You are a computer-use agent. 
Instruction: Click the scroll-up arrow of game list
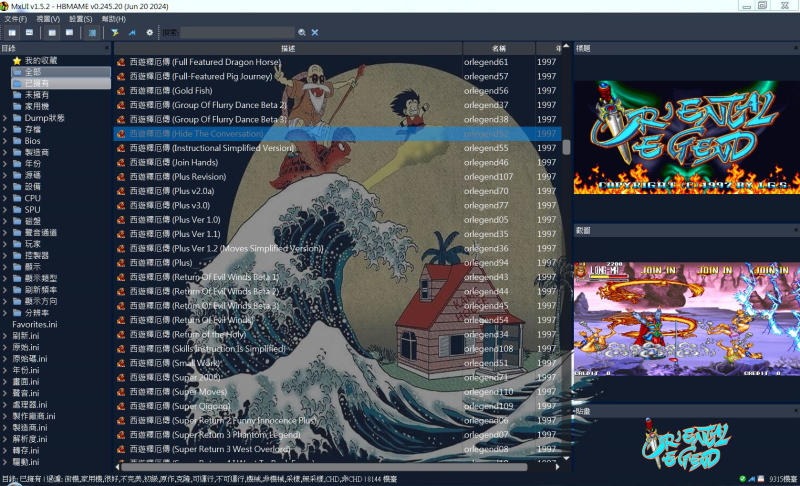pos(566,46)
